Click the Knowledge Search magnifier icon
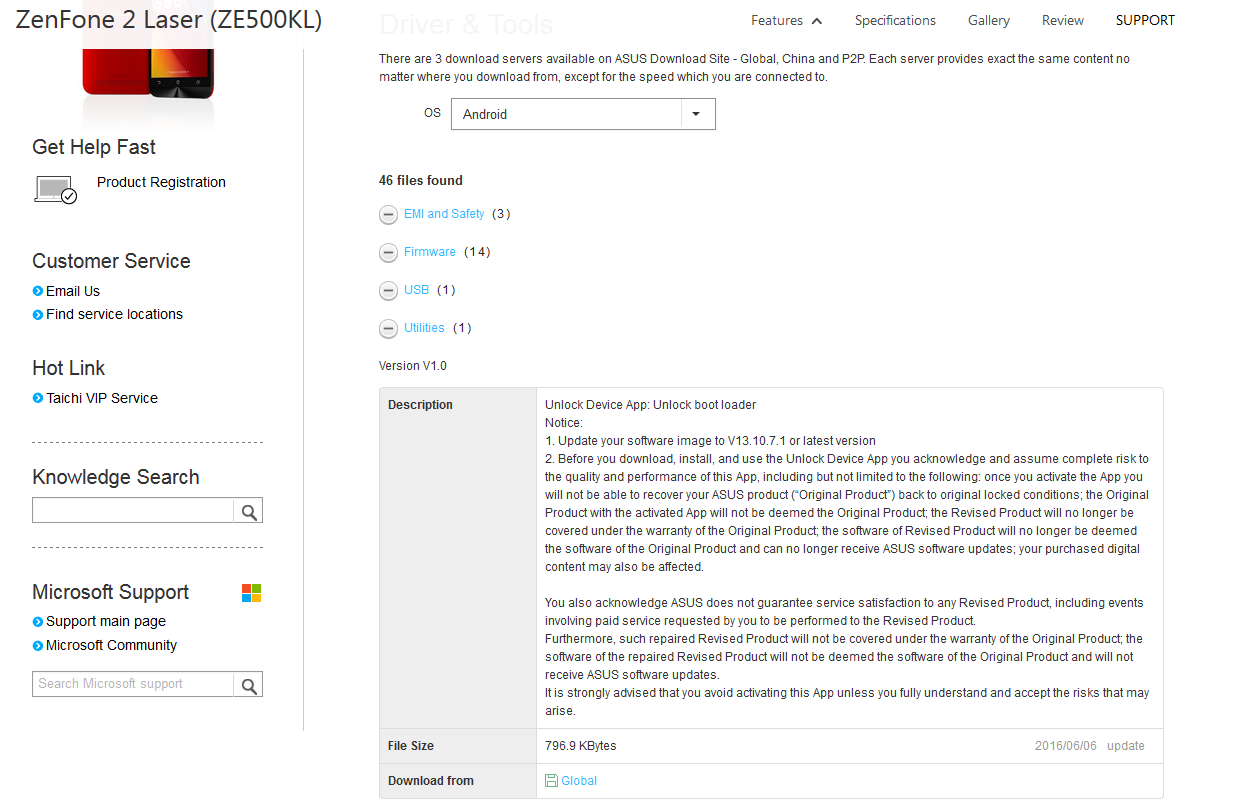This screenshot has width=1250, height=808. tap(249, 512)
